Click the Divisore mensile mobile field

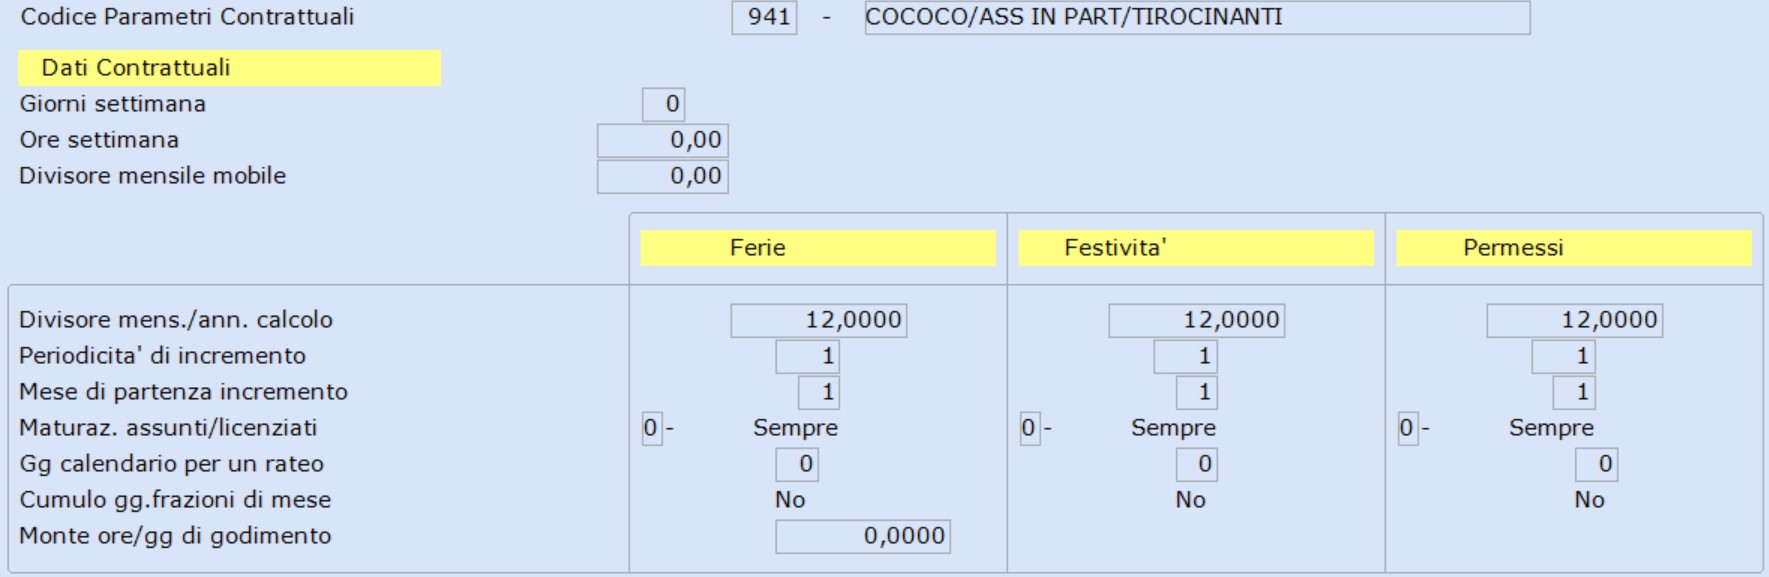[662, 176]
